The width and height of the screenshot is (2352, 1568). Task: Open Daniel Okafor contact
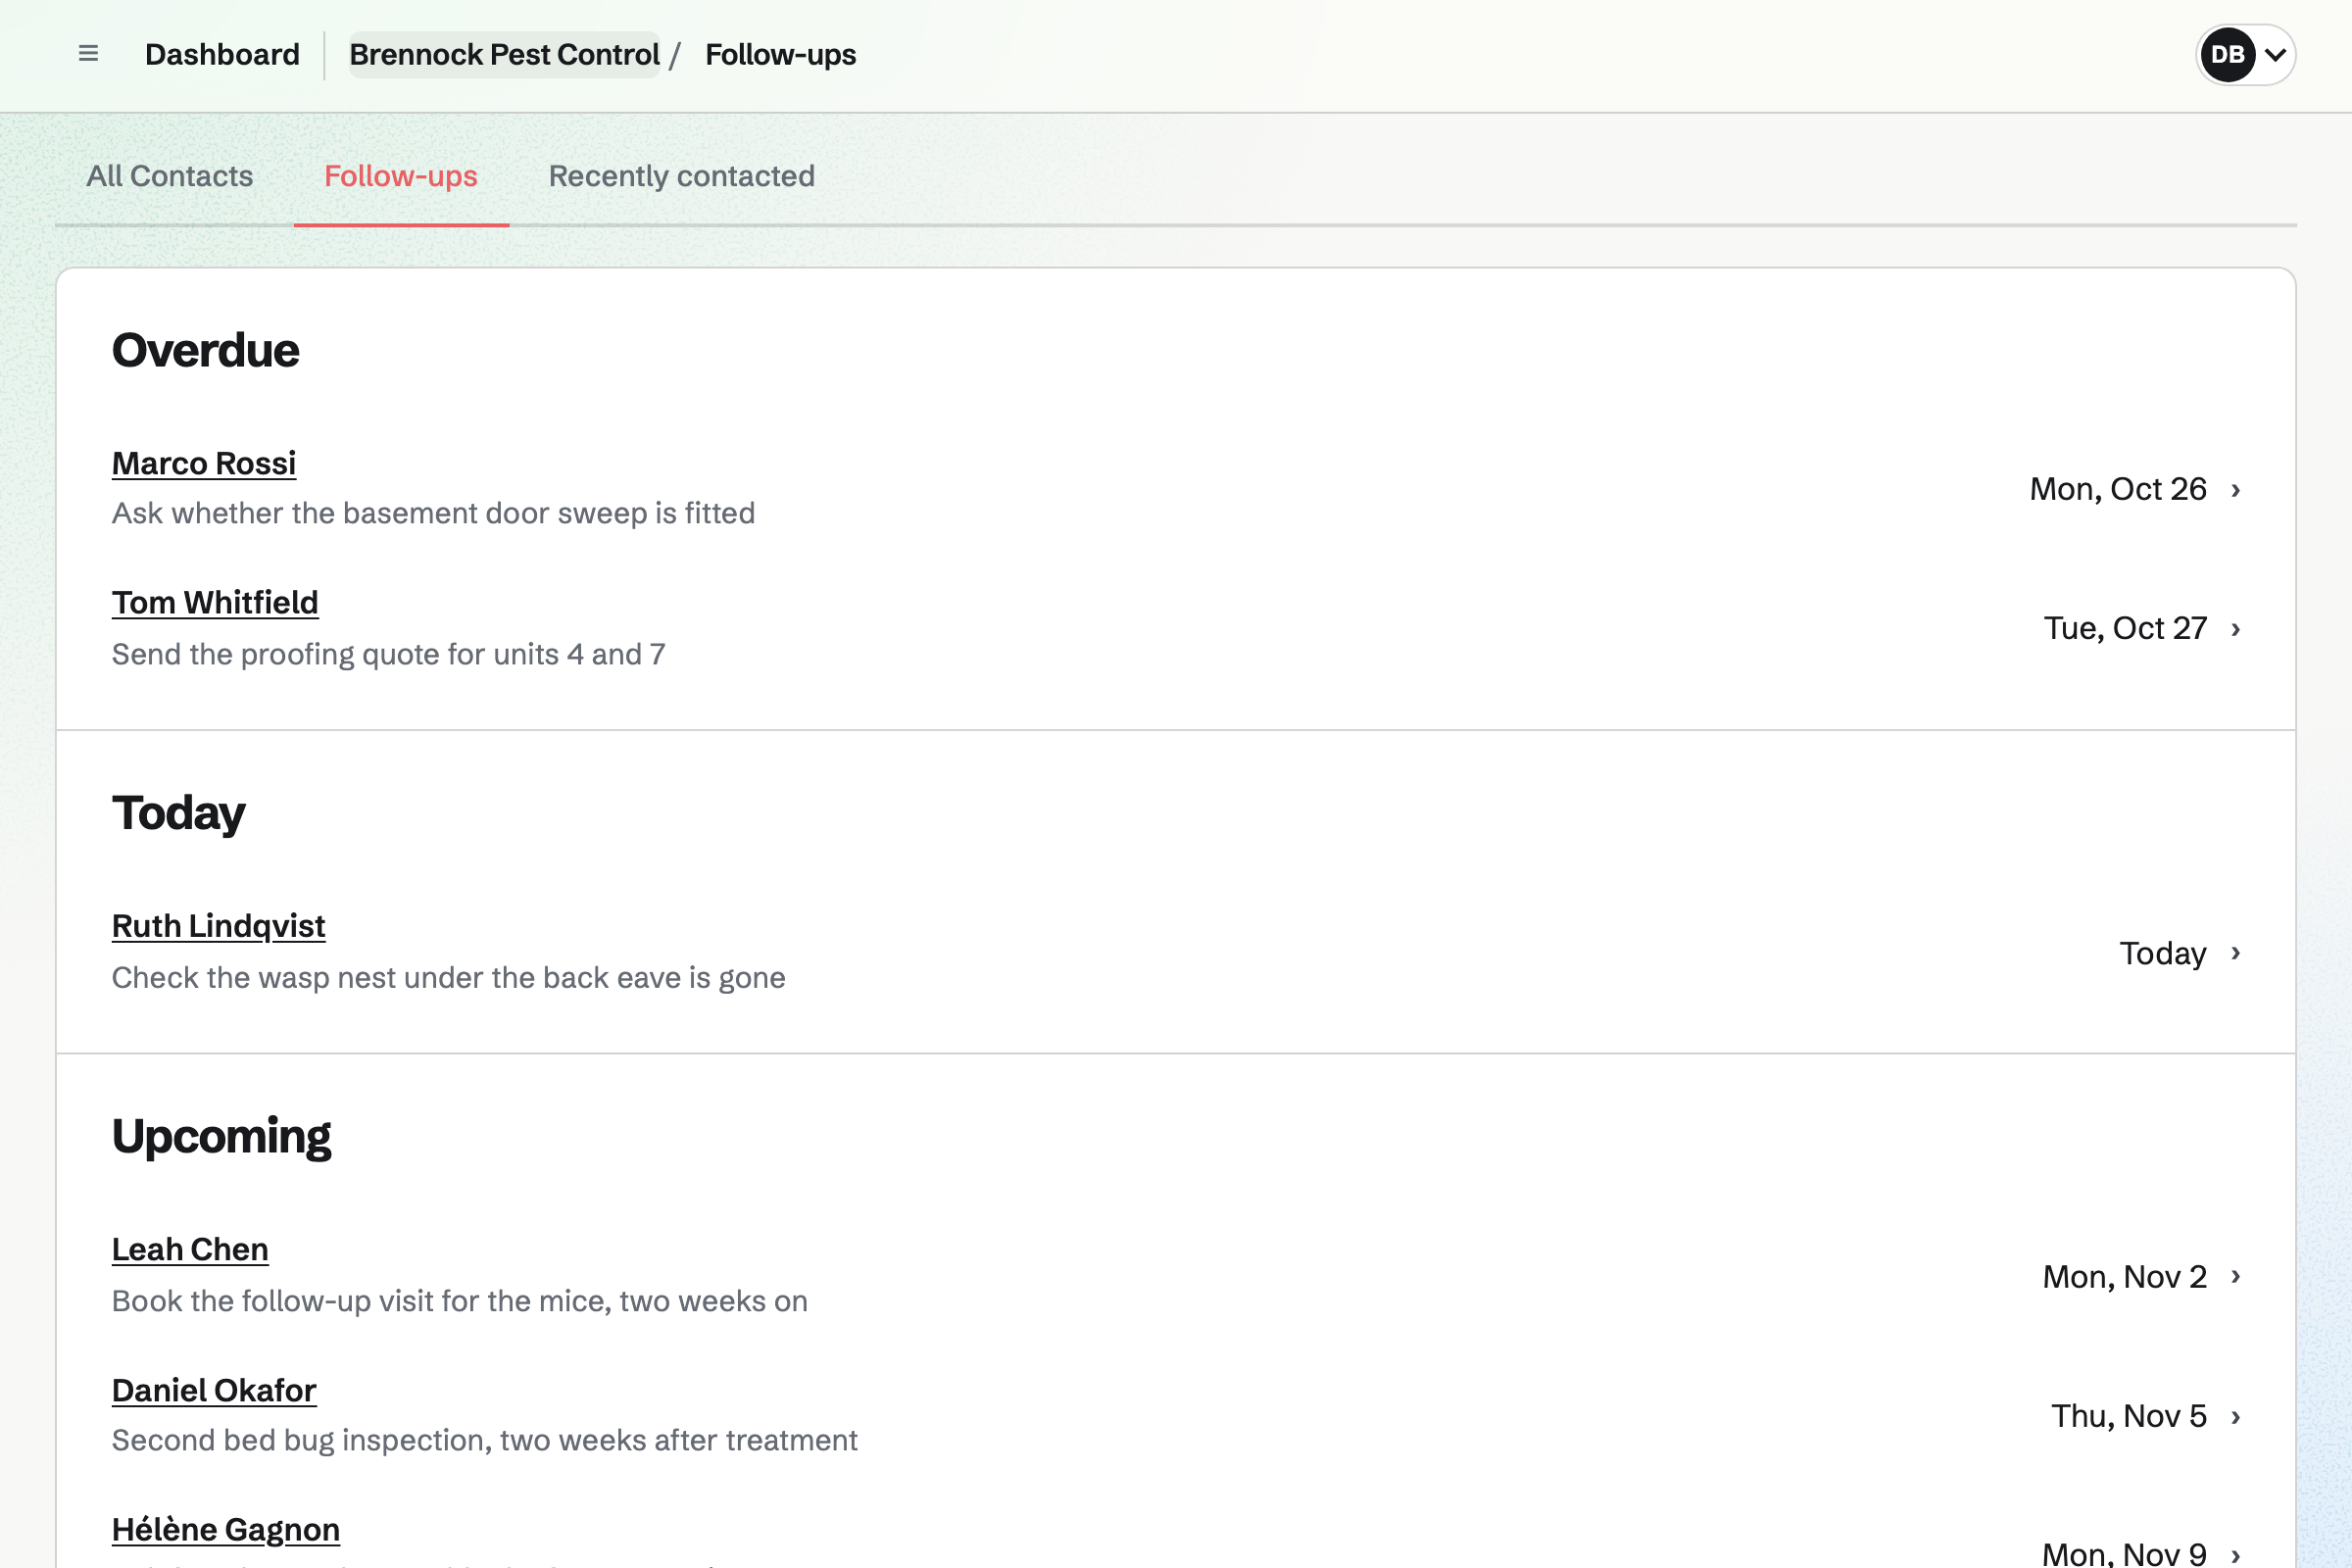click(x=214, y=1390)
